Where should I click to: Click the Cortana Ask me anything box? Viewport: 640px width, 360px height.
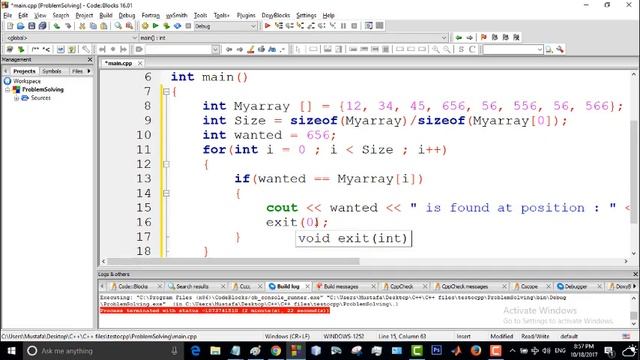pos(102,351)
